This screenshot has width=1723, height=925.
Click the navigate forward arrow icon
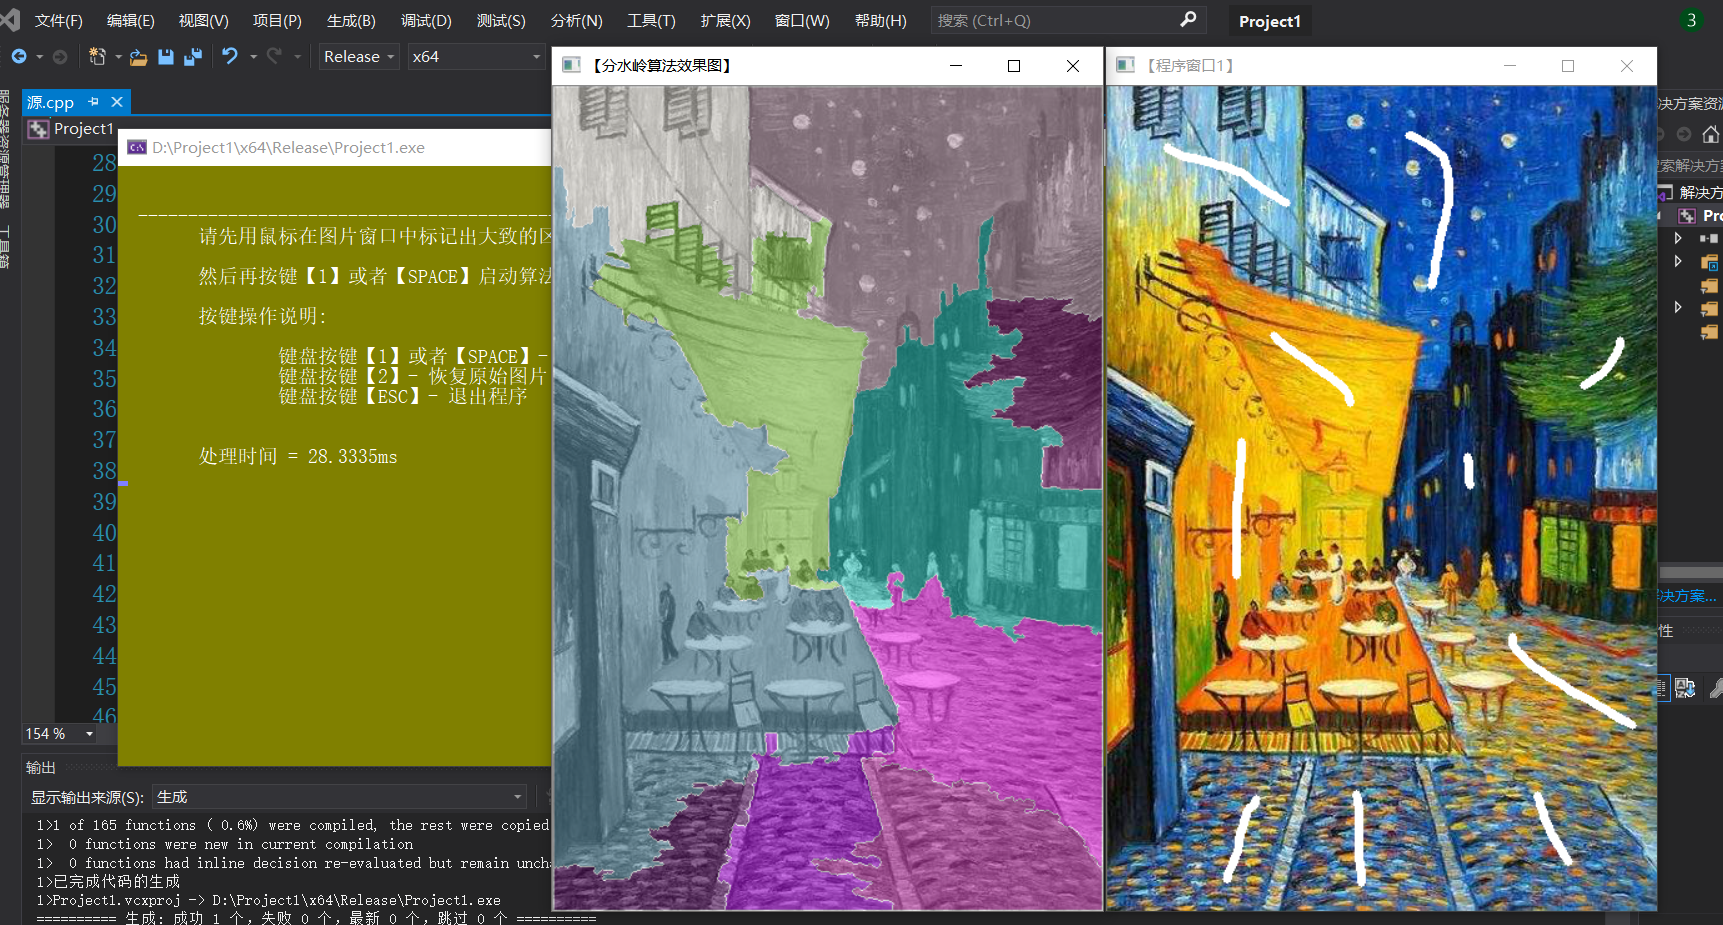click(x=60, y=57)
